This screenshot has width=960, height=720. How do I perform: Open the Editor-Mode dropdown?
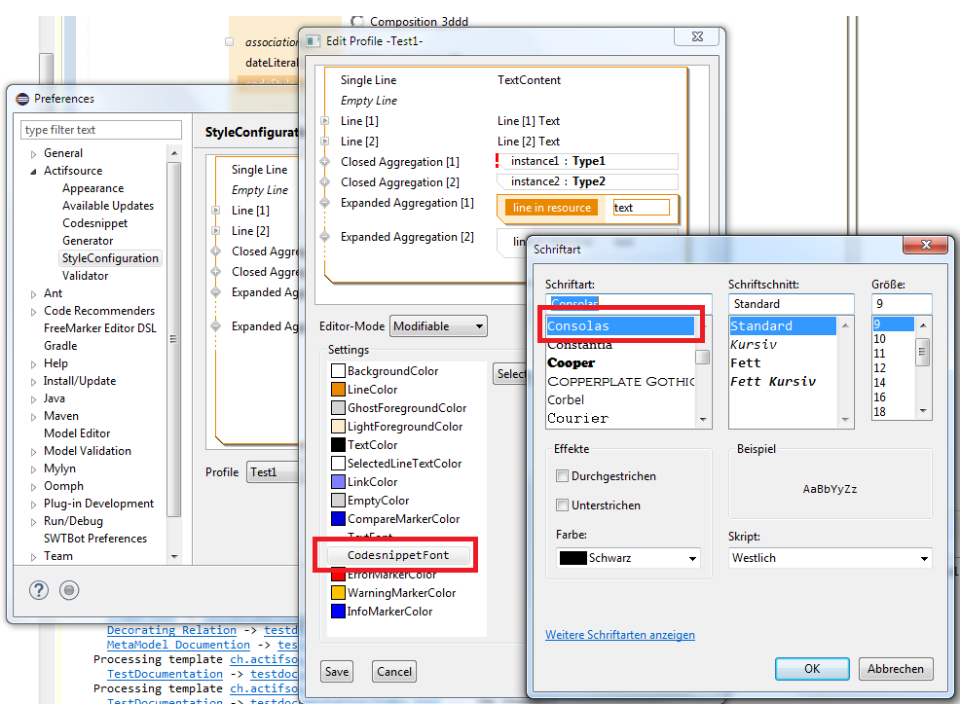click(438, 326)
